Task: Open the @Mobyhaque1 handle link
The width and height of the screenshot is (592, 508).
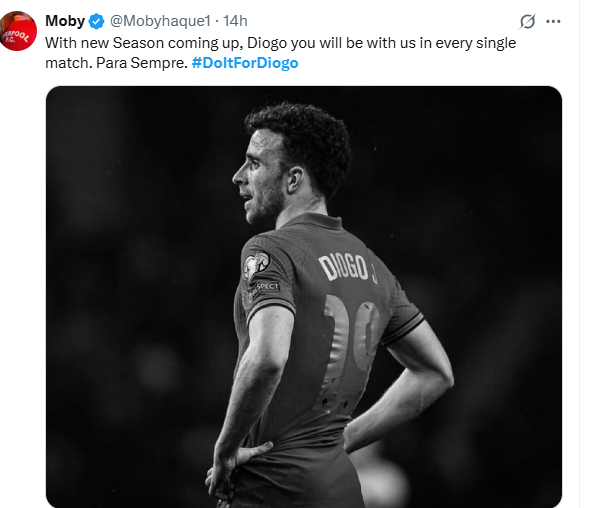Action: tap(160, 21)
